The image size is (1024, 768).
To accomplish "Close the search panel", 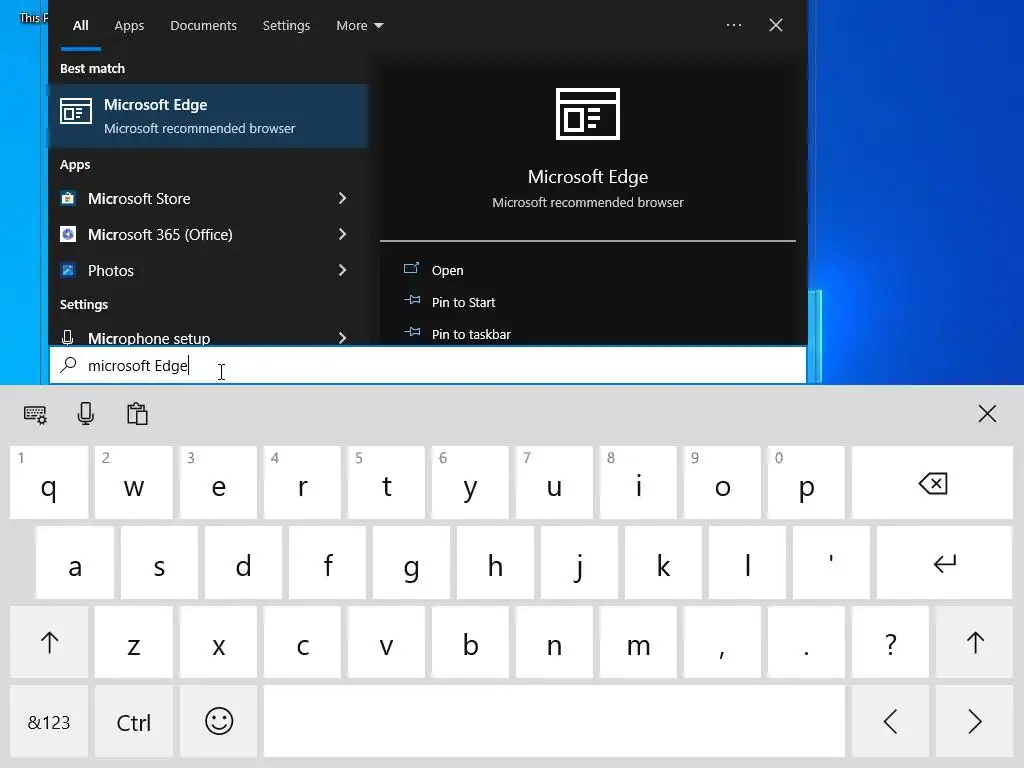I will (775, 25).
